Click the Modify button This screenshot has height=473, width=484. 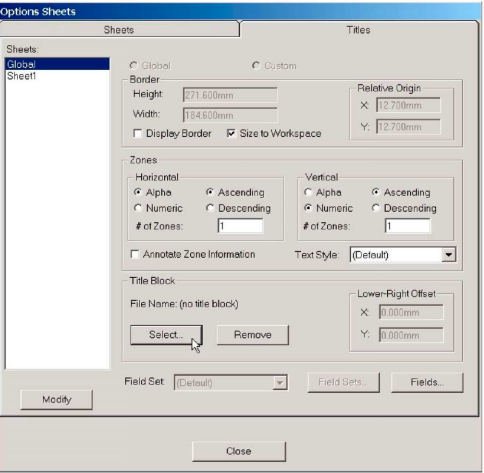coord(57,399)
